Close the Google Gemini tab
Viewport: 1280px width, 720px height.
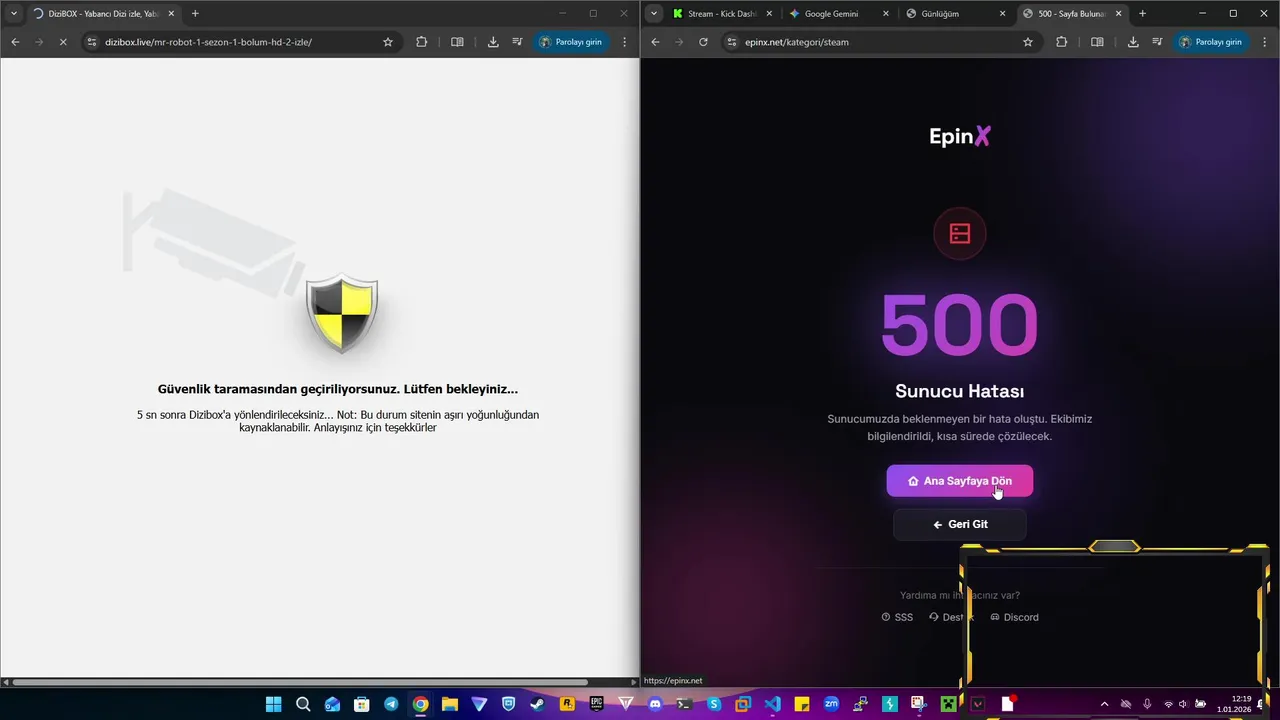point(885,14)
